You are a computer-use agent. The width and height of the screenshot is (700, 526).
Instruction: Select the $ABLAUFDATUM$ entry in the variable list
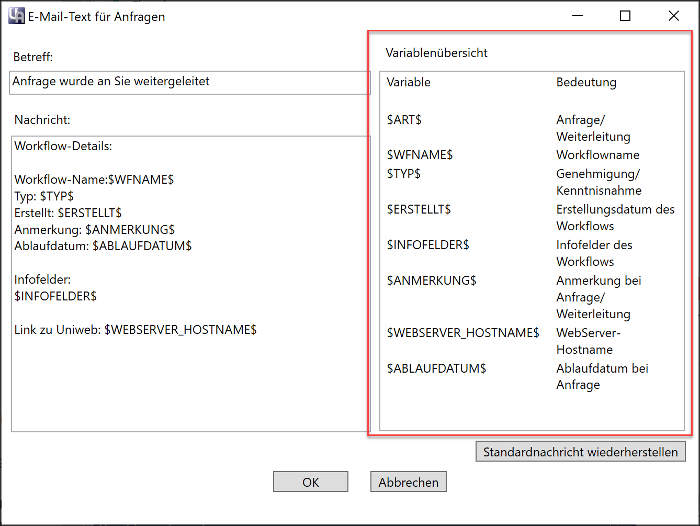tap(436, 368)
